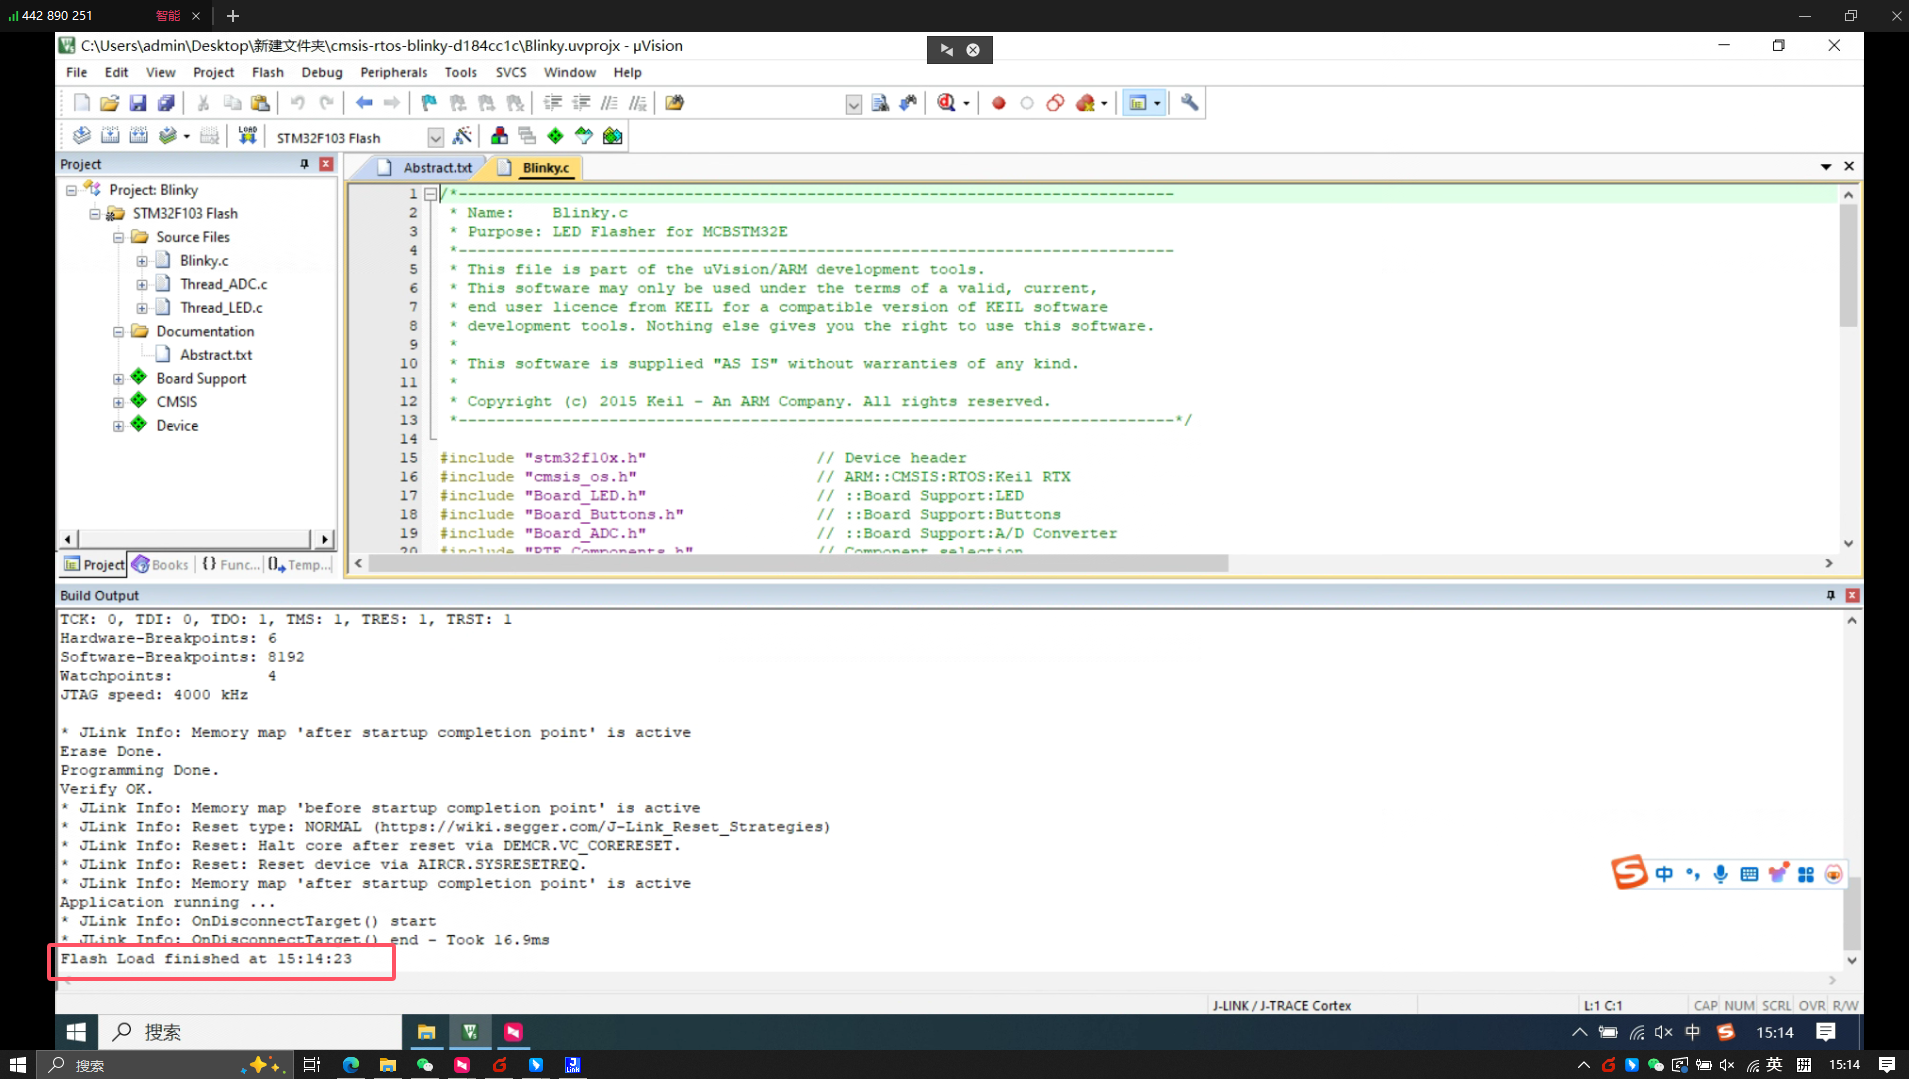Open the Peripherals menu
Image resolution: width=1909 pixels, height=1079 pixels.
click(393, 72)
